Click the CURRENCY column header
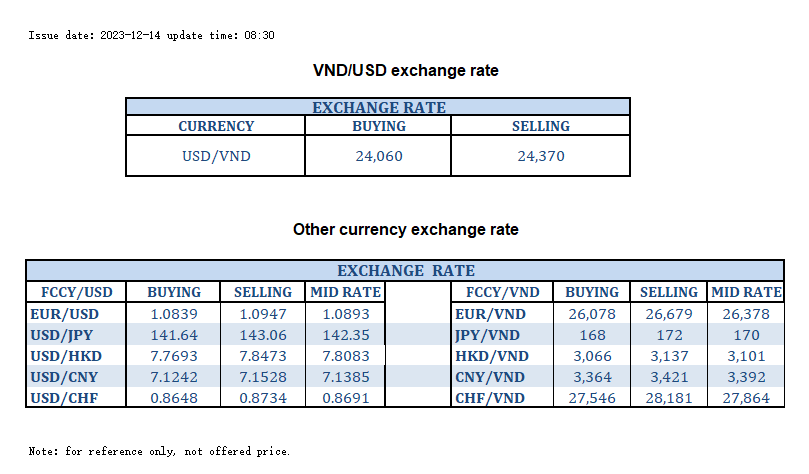Viewport: 809px width, 474px height. coord(216,127)
